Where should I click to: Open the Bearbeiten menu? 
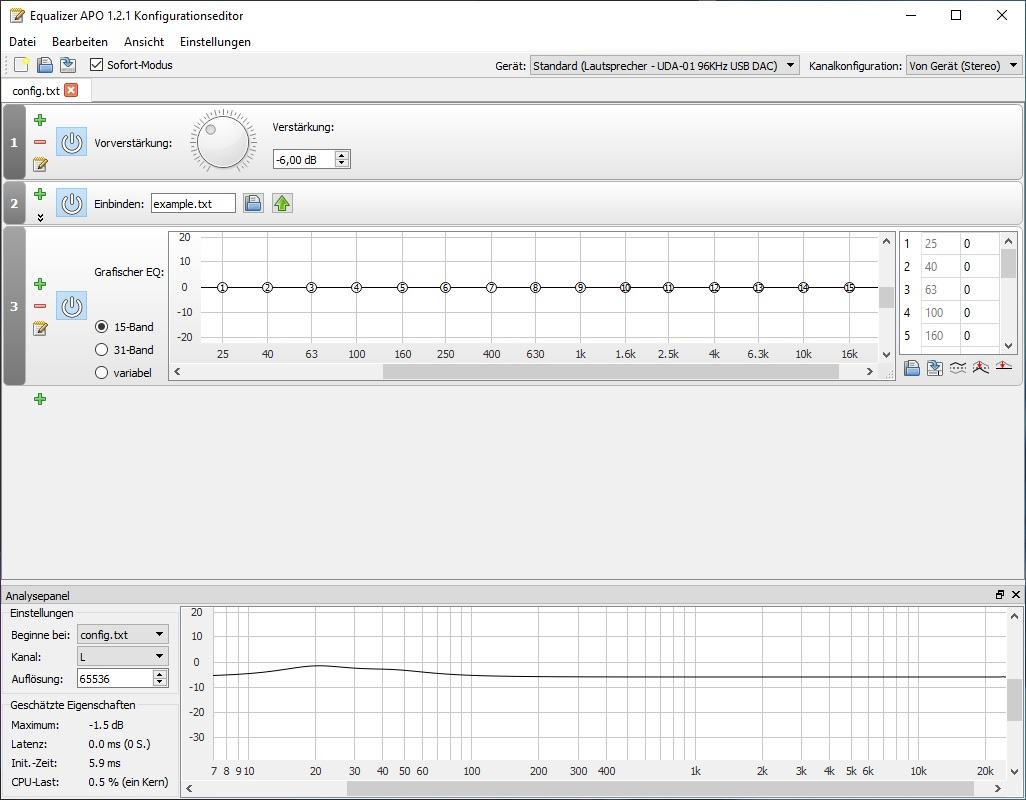80,42
